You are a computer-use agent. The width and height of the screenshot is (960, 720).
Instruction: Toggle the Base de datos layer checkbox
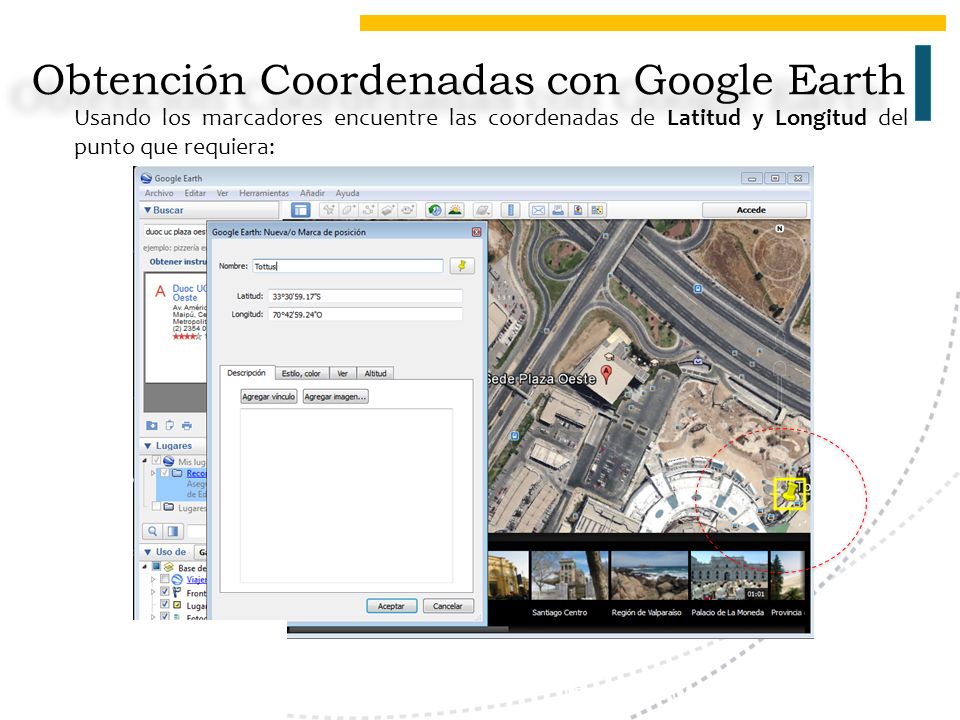[157, 567]
